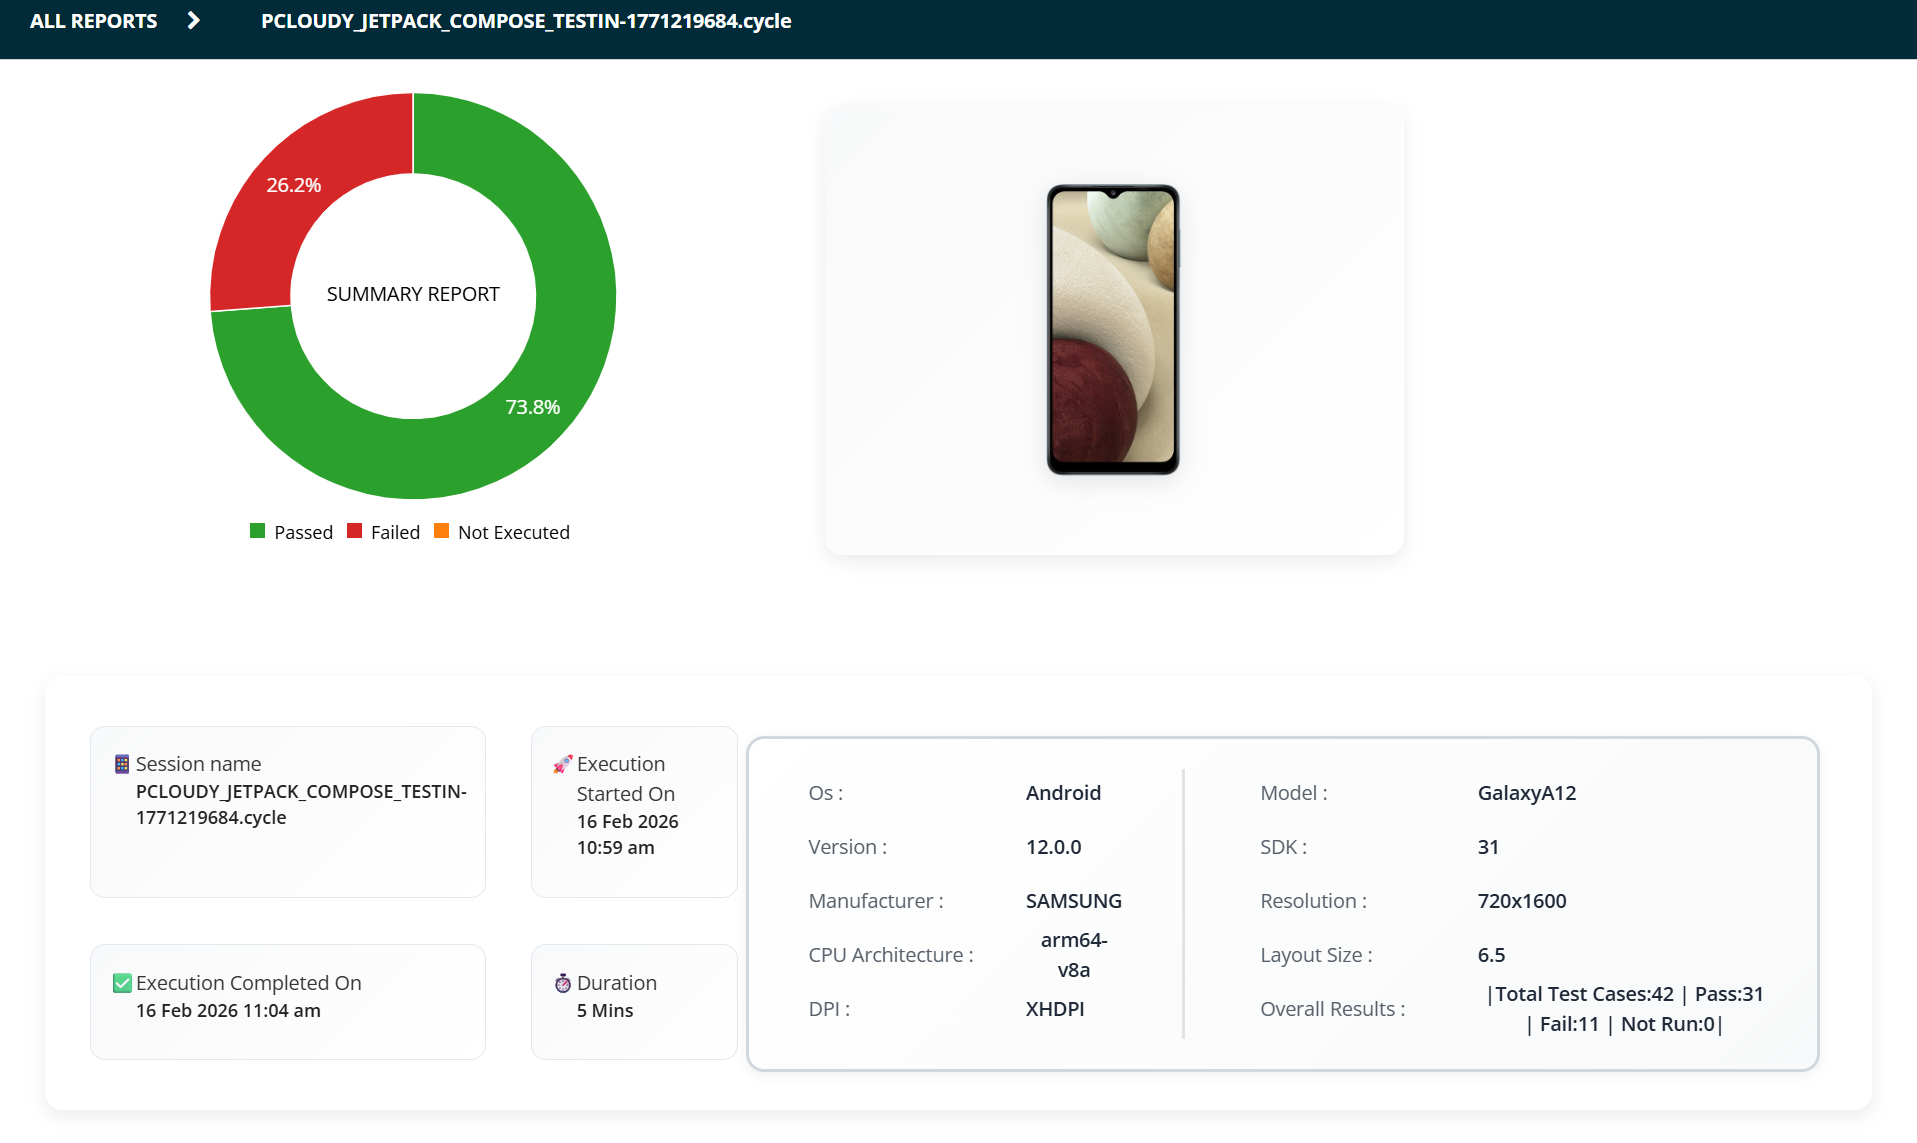The width and height of the screenshot is (1917, 1143).
Task: Click the SUMMARY REPORT chart center label
Action: pyautogui.click(x=413, y=294)
